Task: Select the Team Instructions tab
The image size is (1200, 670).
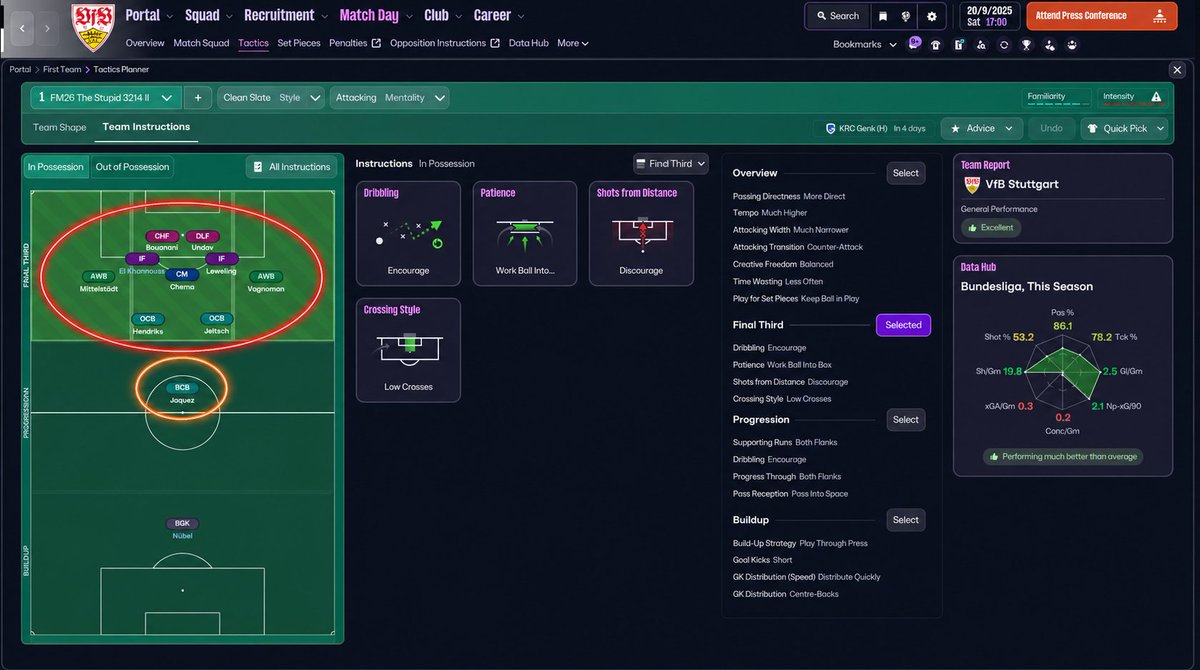Action: pos(146,127)
